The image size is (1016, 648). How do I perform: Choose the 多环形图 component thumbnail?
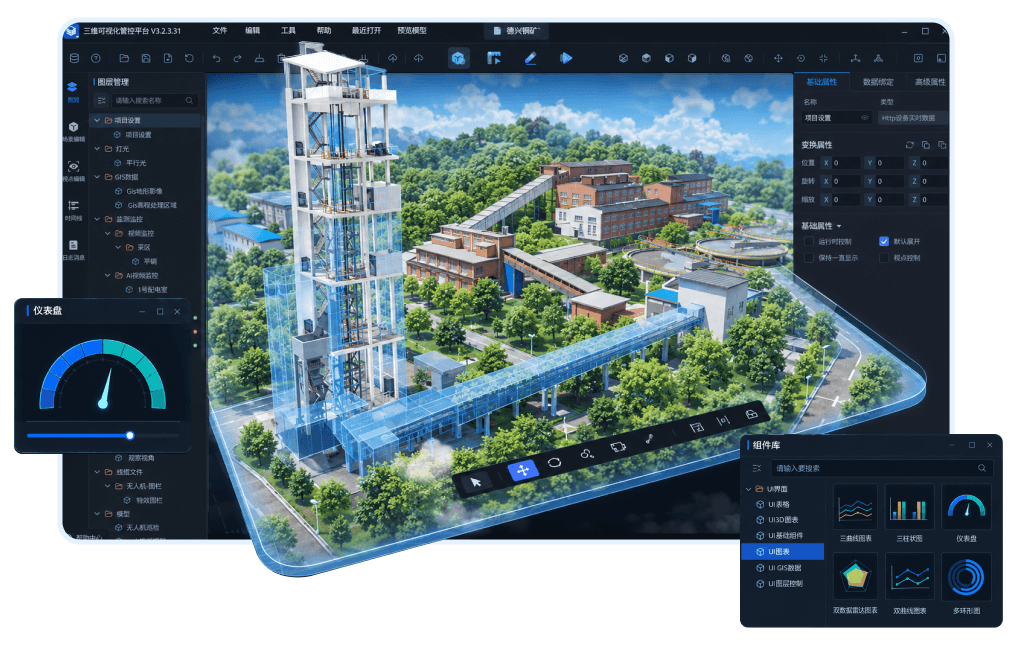tap(966, 577)
